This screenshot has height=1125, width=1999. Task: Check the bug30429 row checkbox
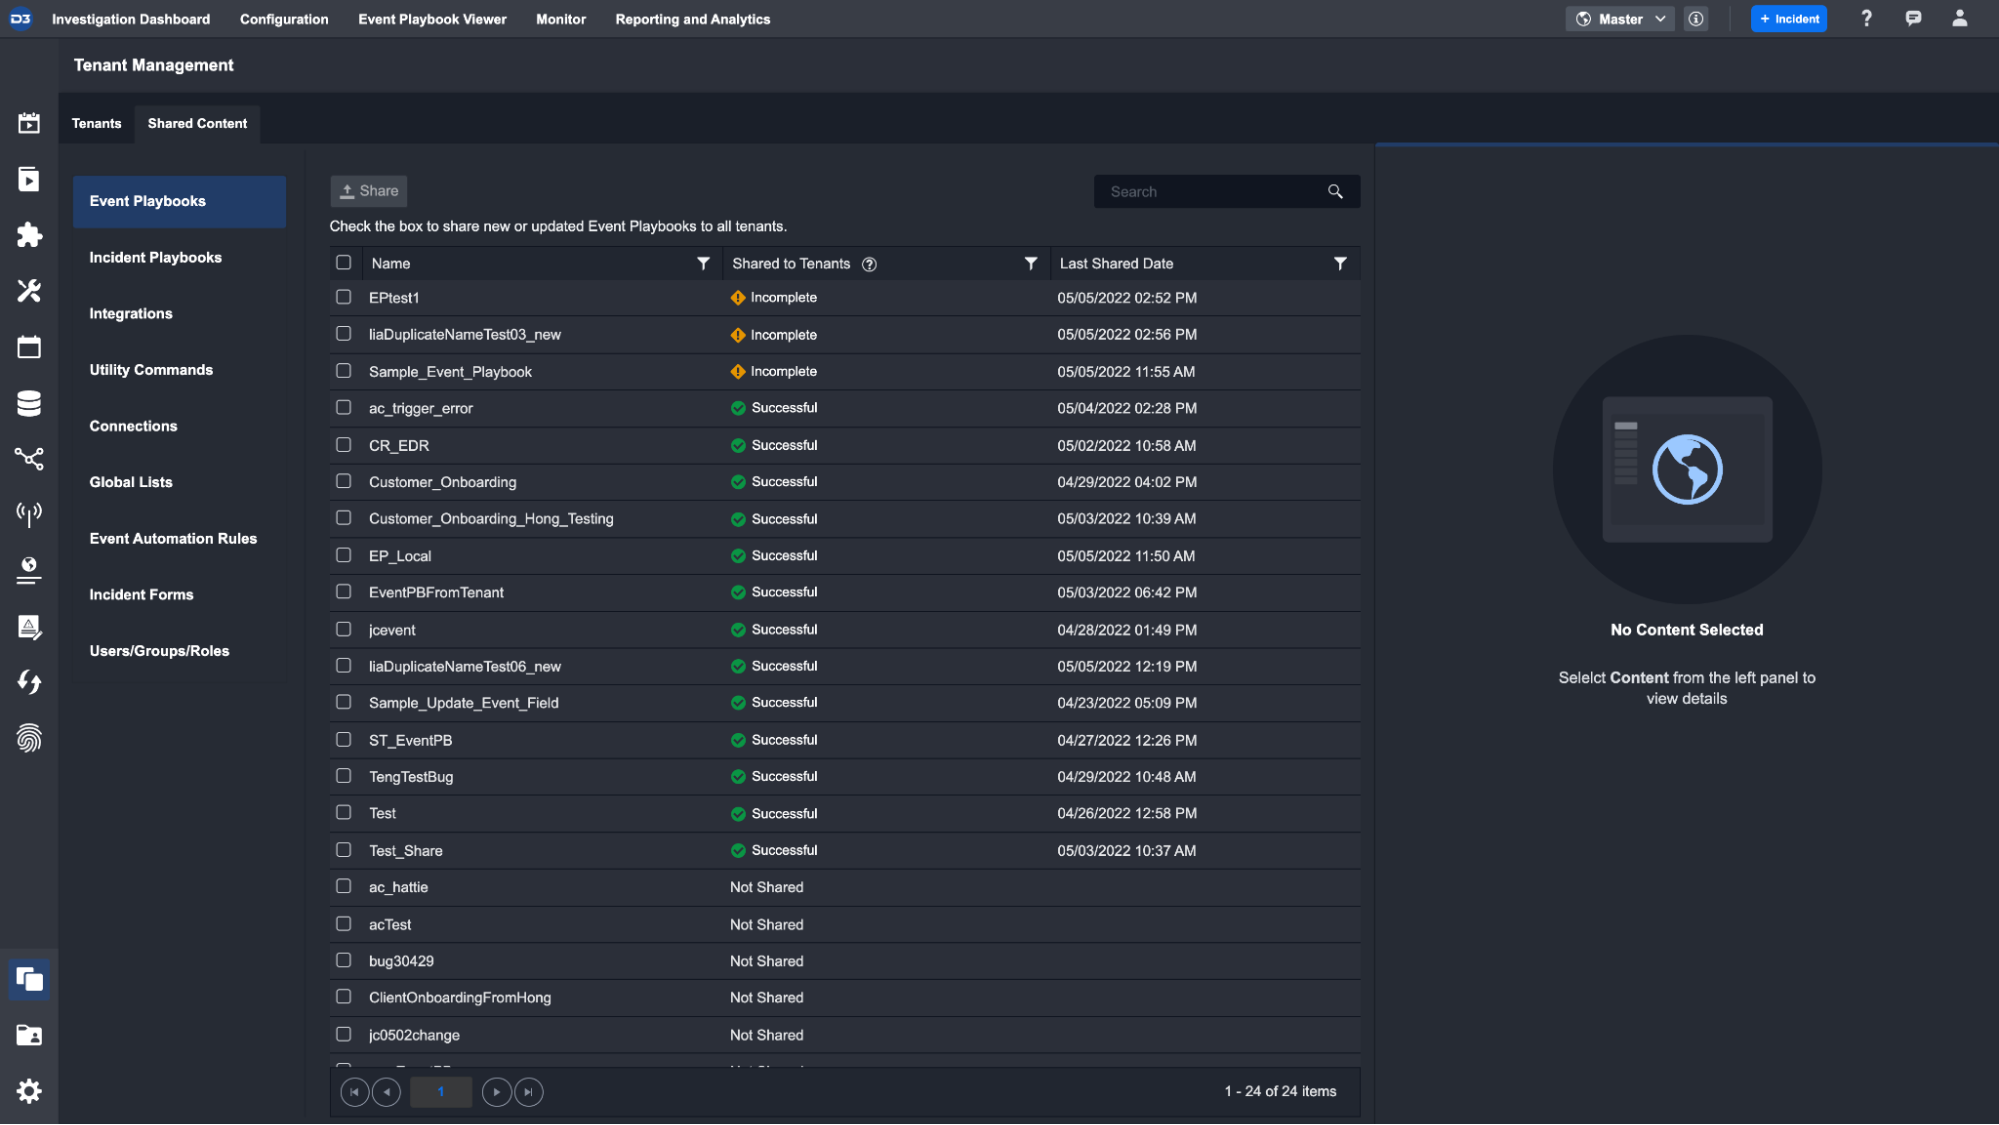[344, 960]
